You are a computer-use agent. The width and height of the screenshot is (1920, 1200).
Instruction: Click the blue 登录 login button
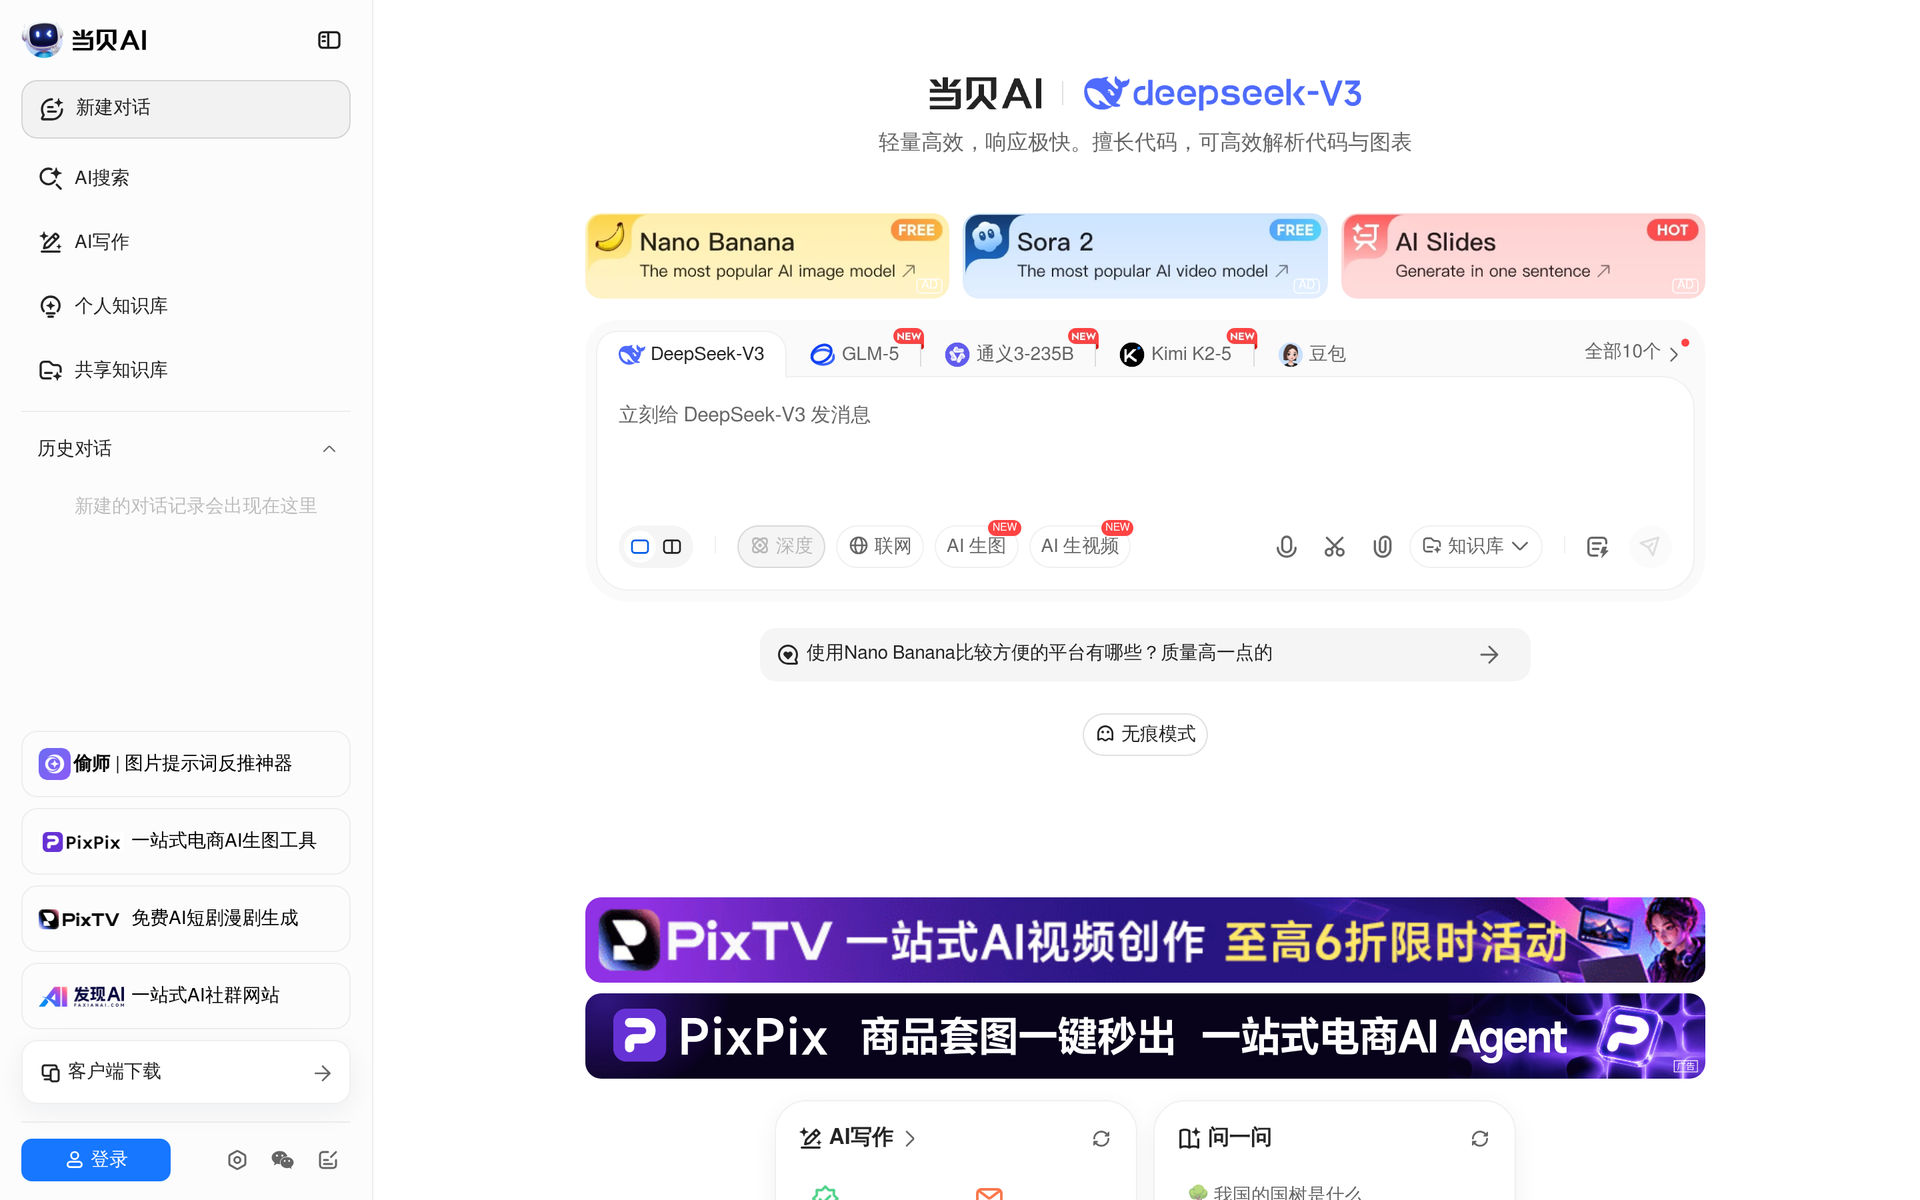[96, 1160]
